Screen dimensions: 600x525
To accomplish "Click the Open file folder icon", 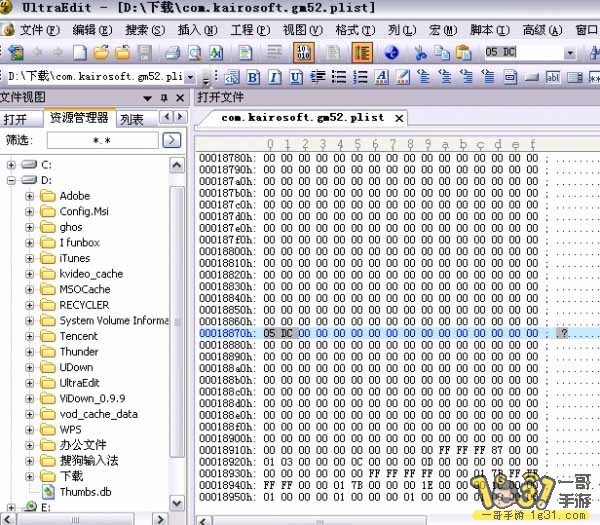I will coord(101,53).
